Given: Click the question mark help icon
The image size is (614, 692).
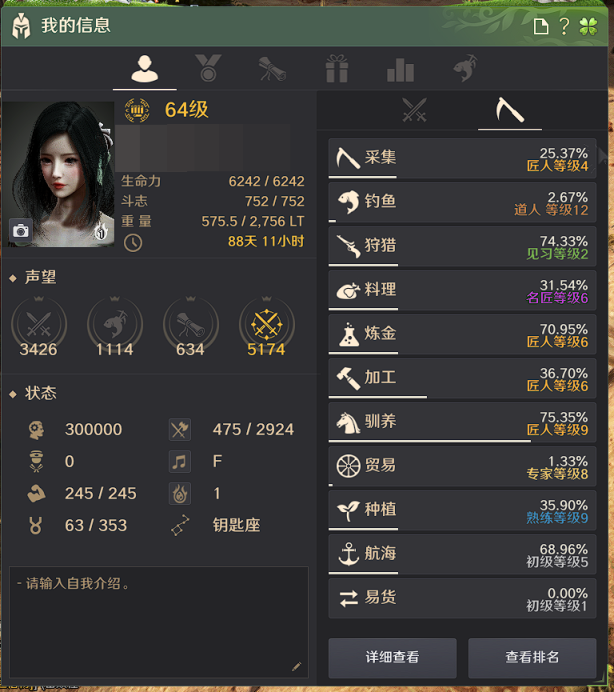Looking at the screenshot, I should [564, 26].
